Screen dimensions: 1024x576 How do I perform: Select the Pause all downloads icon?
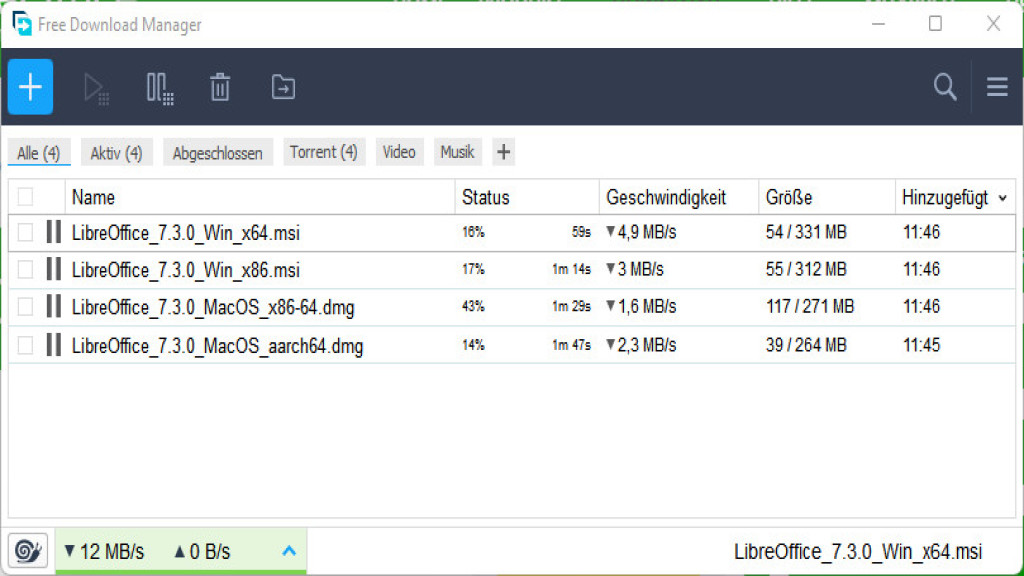(x=160, y=87)
